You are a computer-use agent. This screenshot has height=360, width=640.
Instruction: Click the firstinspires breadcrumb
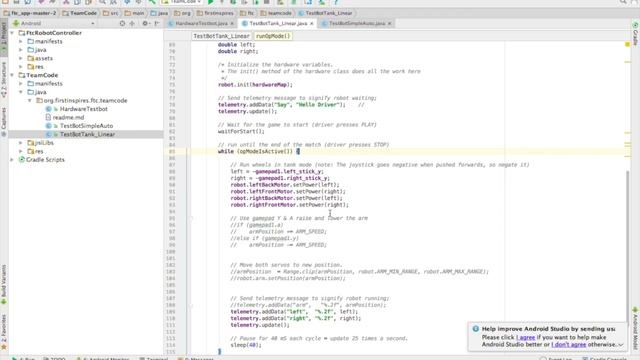(x=216, y=13)
